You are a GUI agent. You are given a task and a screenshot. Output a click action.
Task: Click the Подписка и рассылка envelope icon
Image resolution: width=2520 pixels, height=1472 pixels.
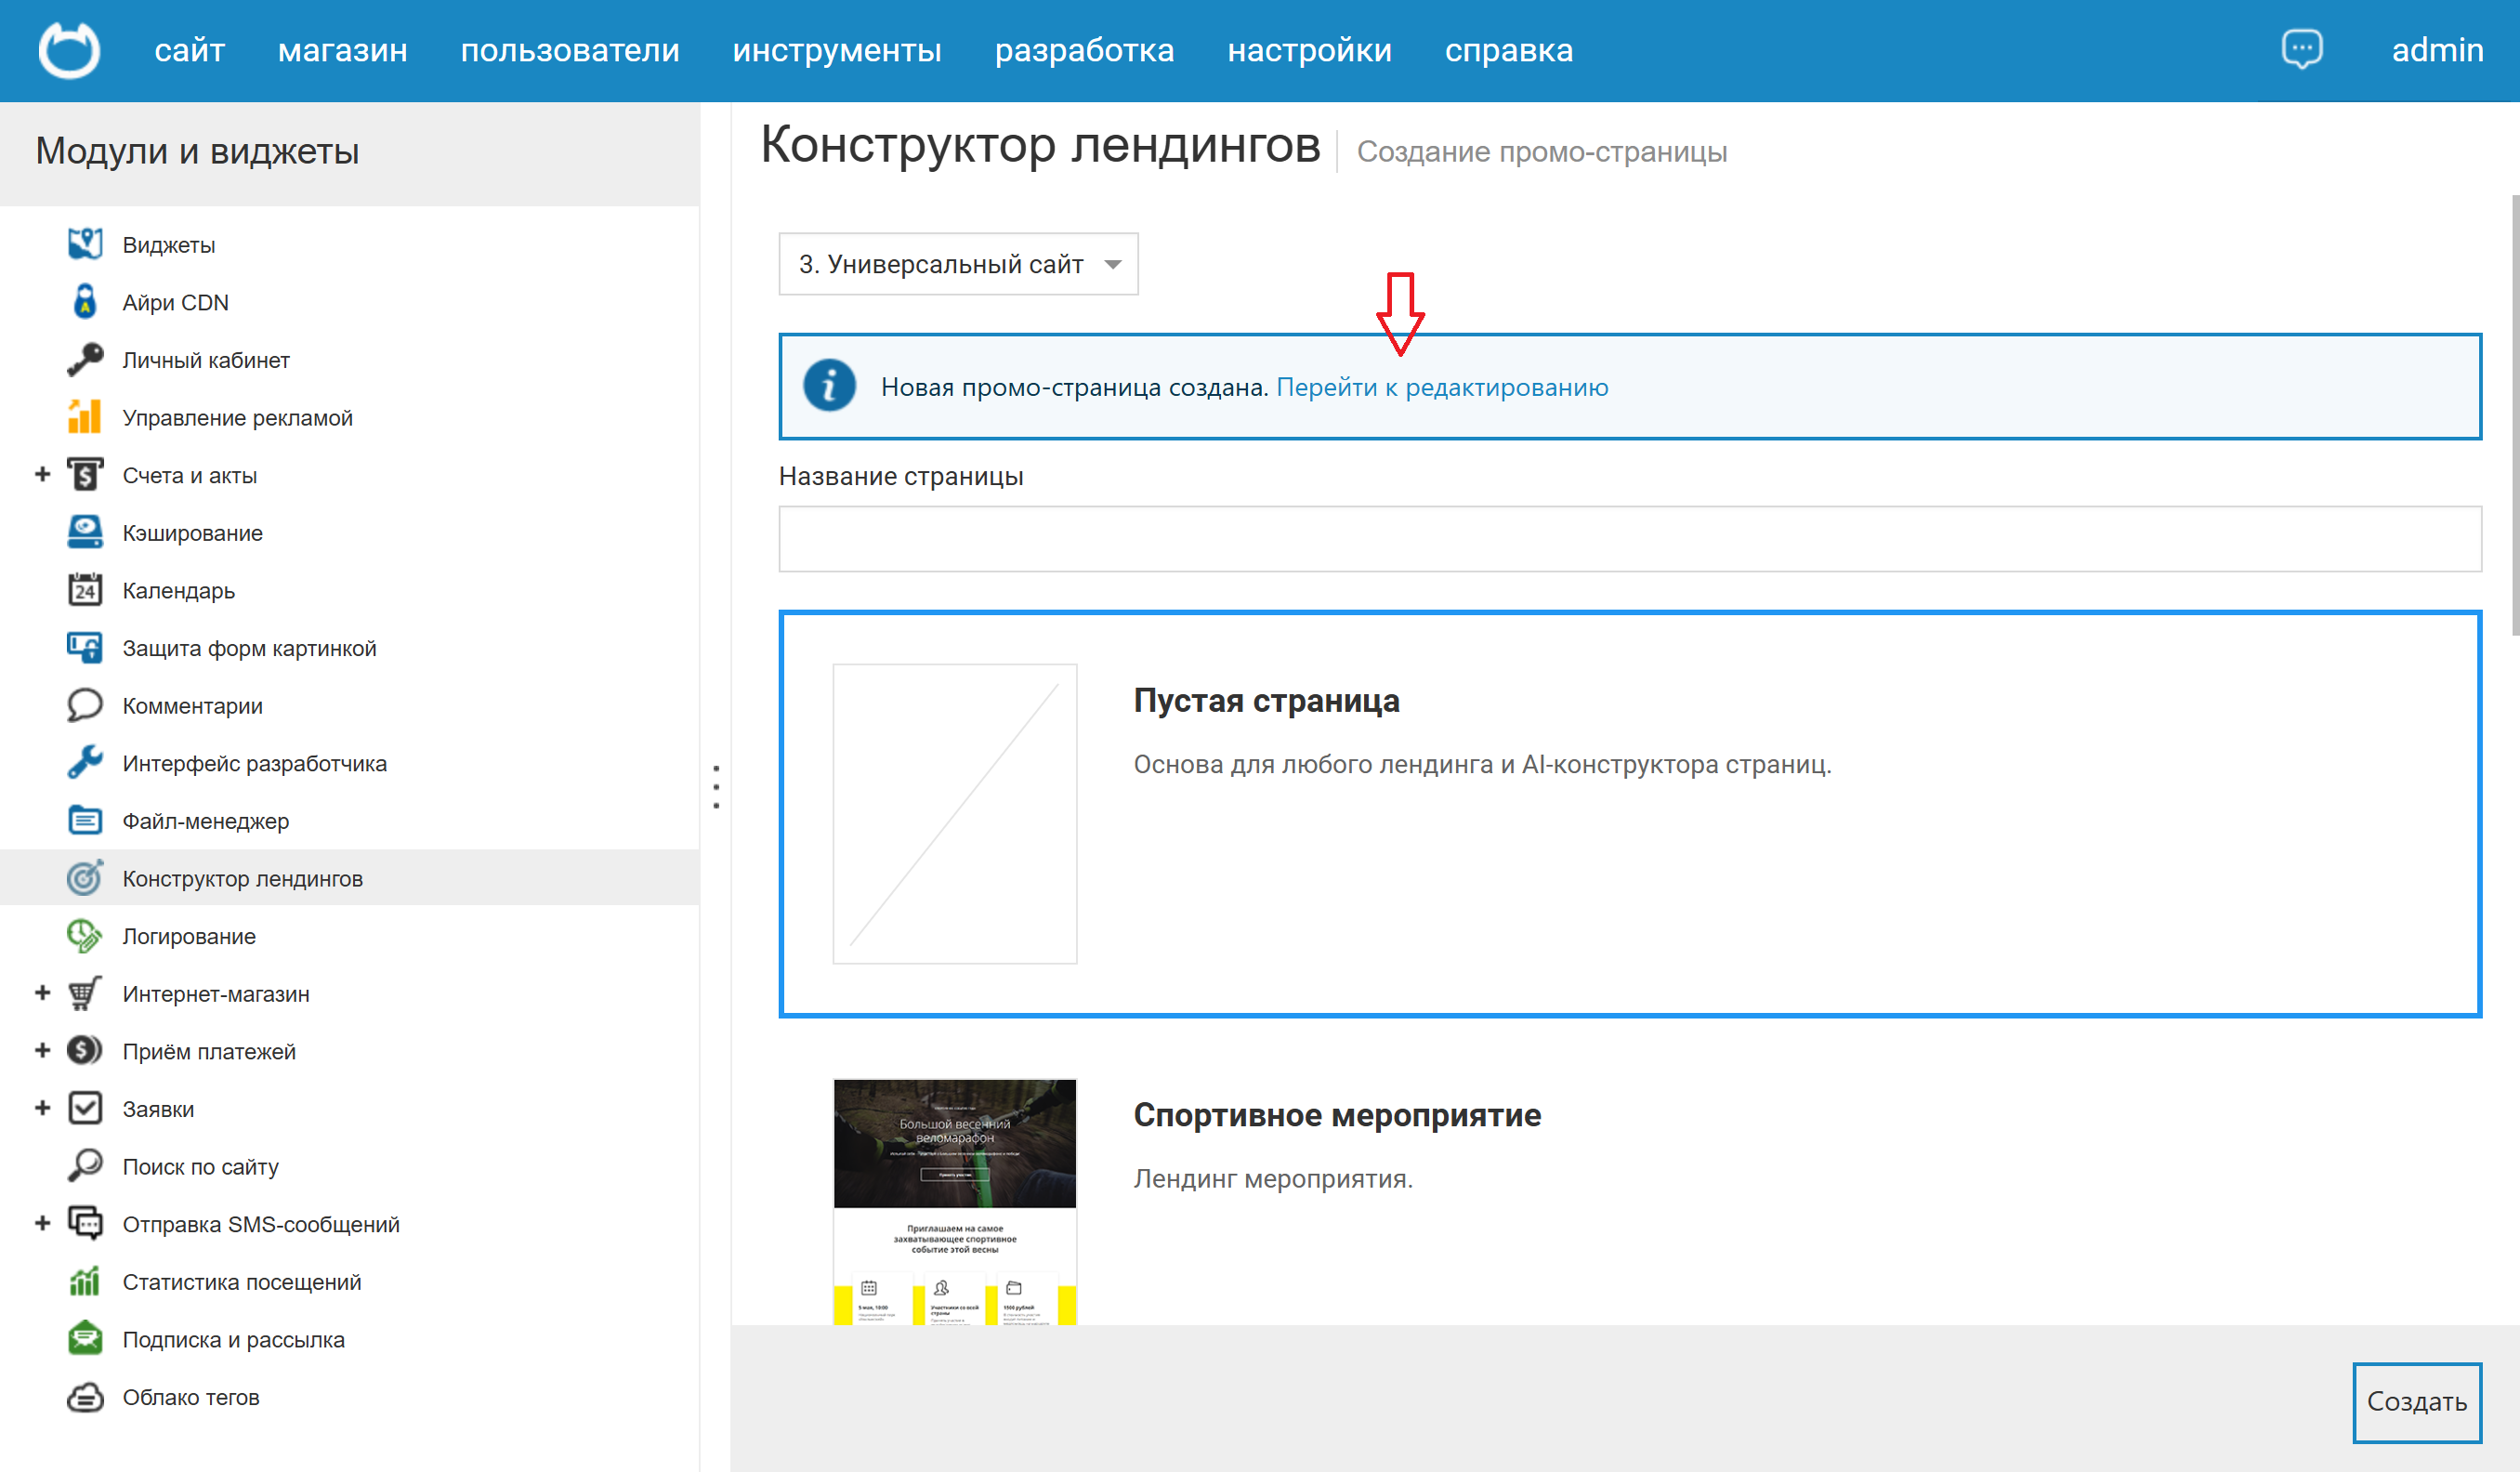click(85, 1339)
